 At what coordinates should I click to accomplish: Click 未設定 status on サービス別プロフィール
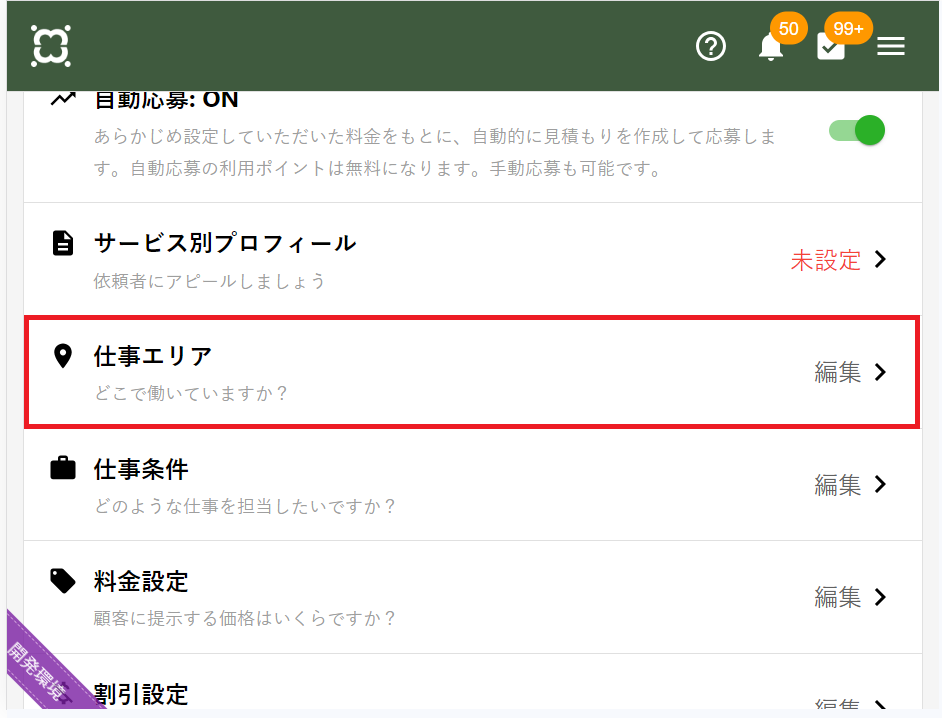825,261
